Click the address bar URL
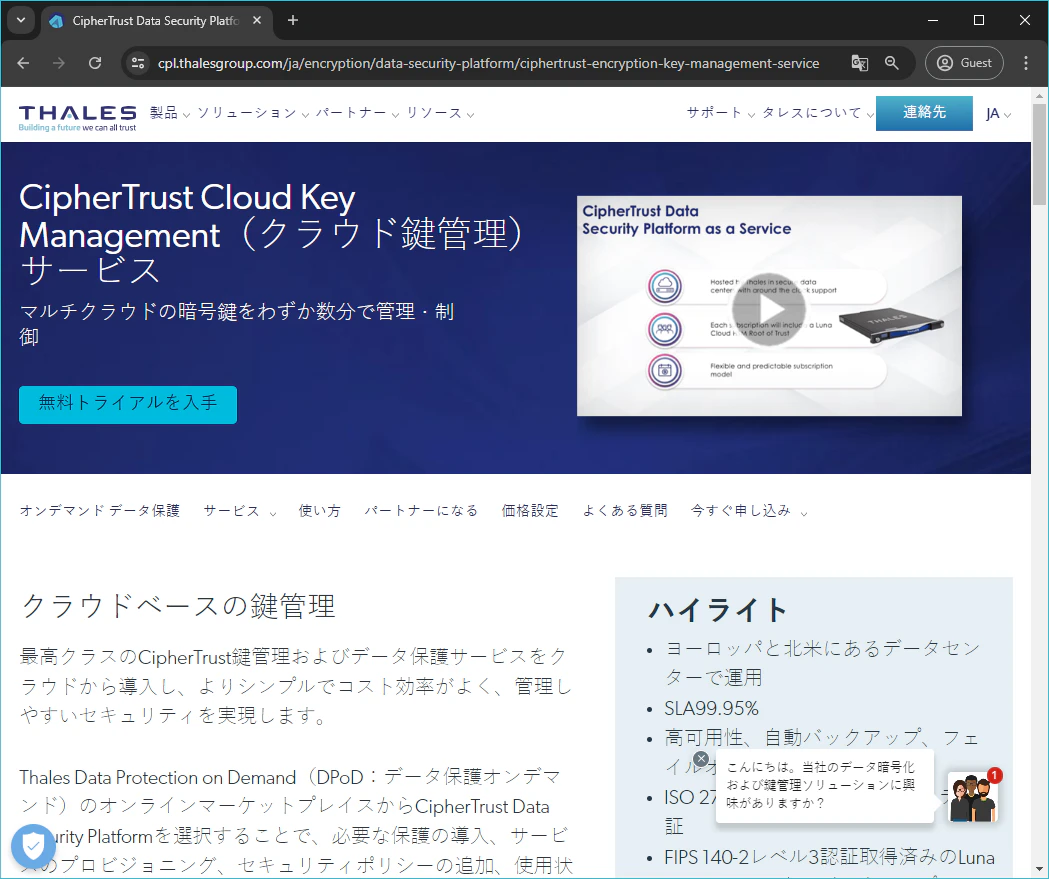The width and height of the screenshot is (1049, 879). [x=488, y=63]
